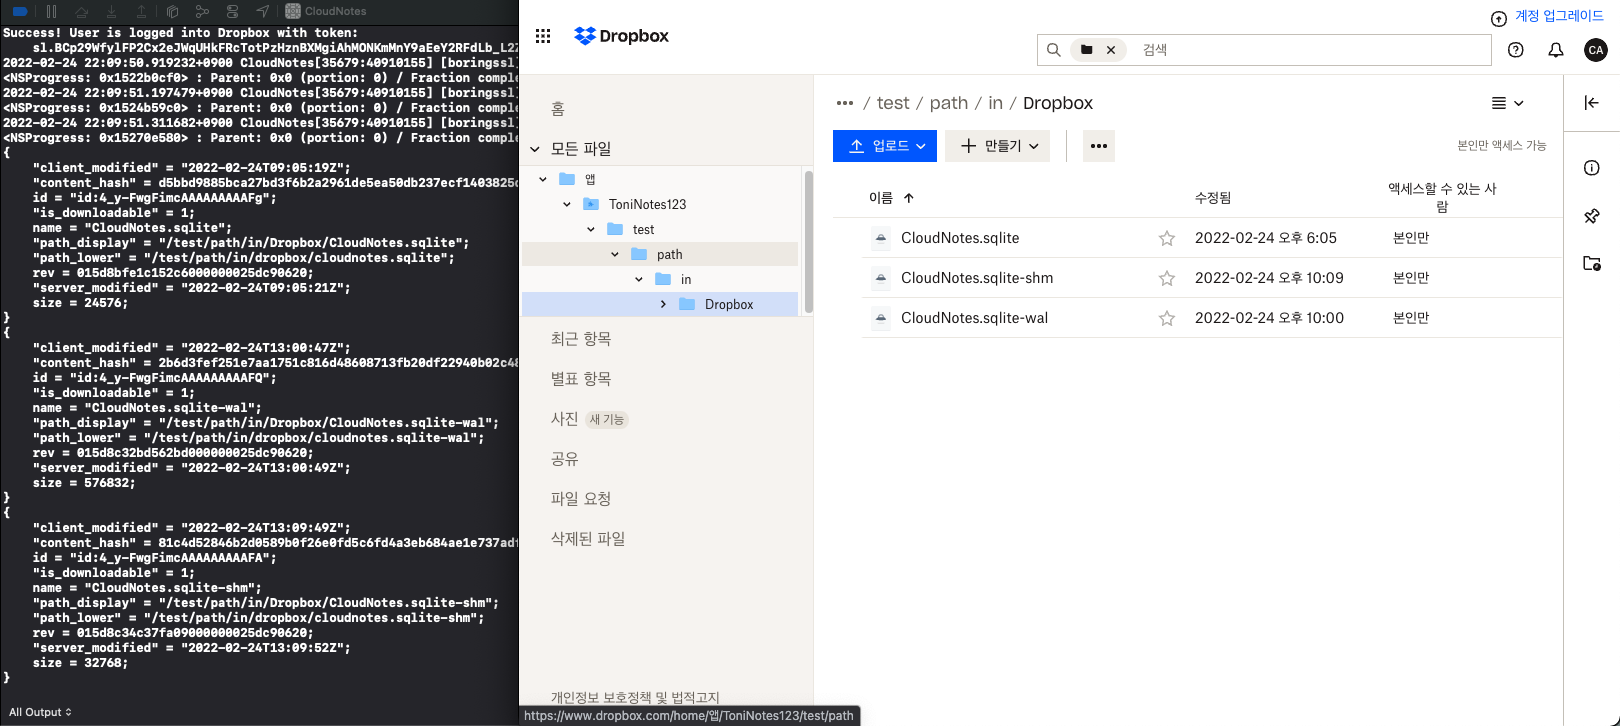Viewport: 1620px width, 726px height.
Task: Click the file icon of CloudNotes.sqlite
Action: click(880, 238)
